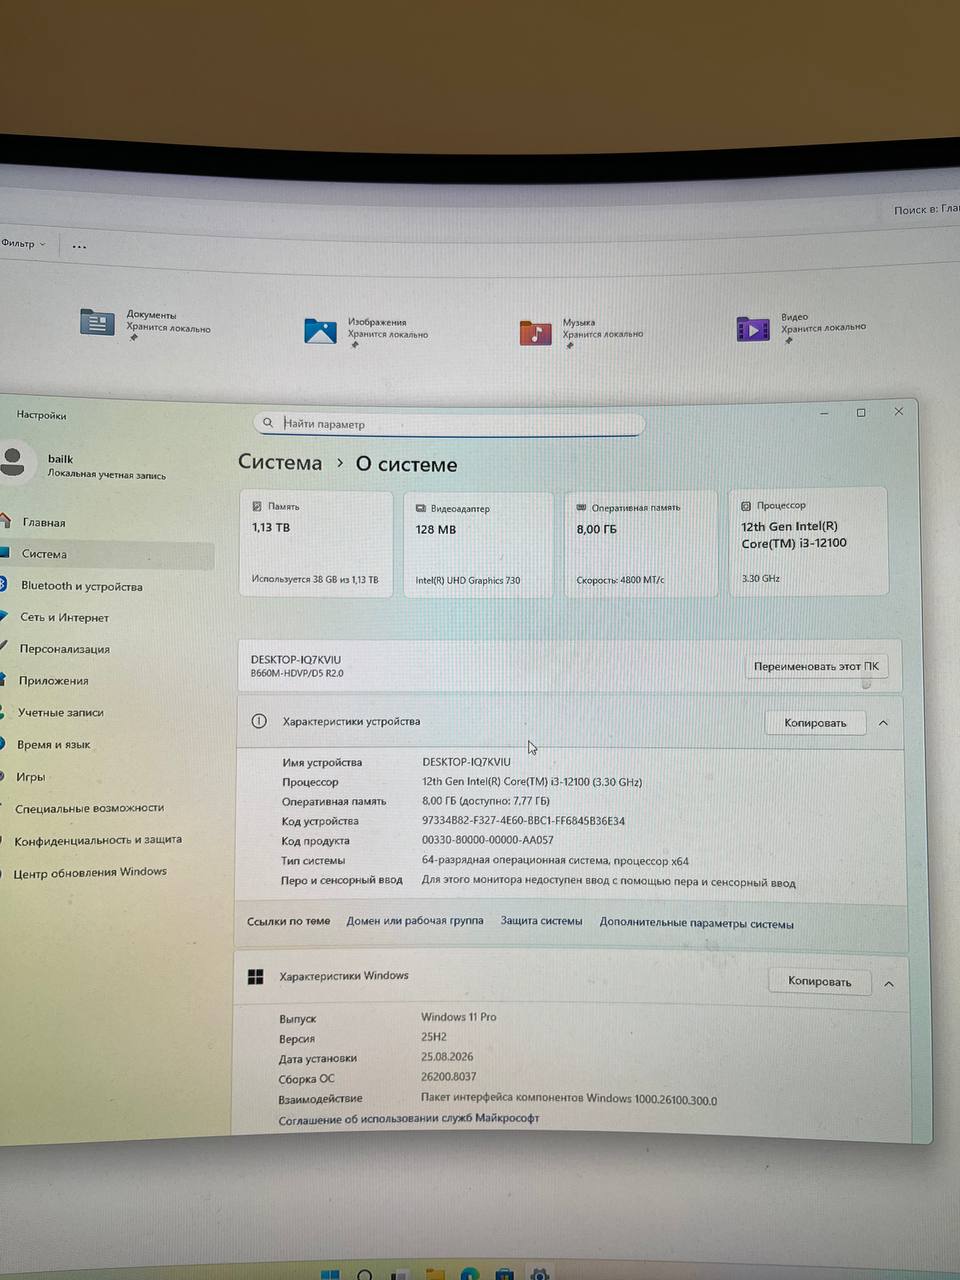Open the Музыка folder icon in File Explorer

[535, 332]
